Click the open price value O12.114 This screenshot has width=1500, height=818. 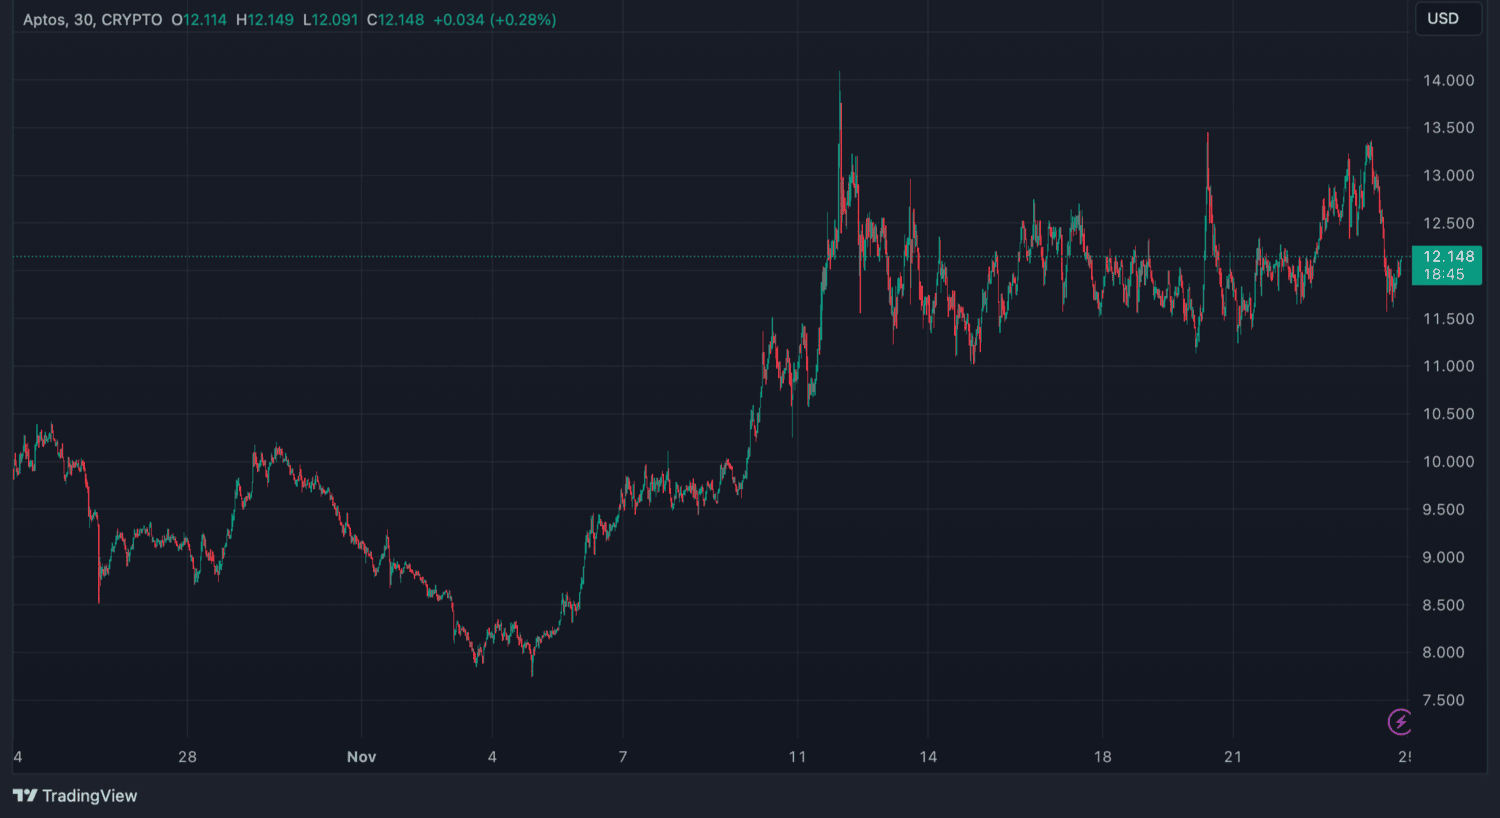(199, 20)
